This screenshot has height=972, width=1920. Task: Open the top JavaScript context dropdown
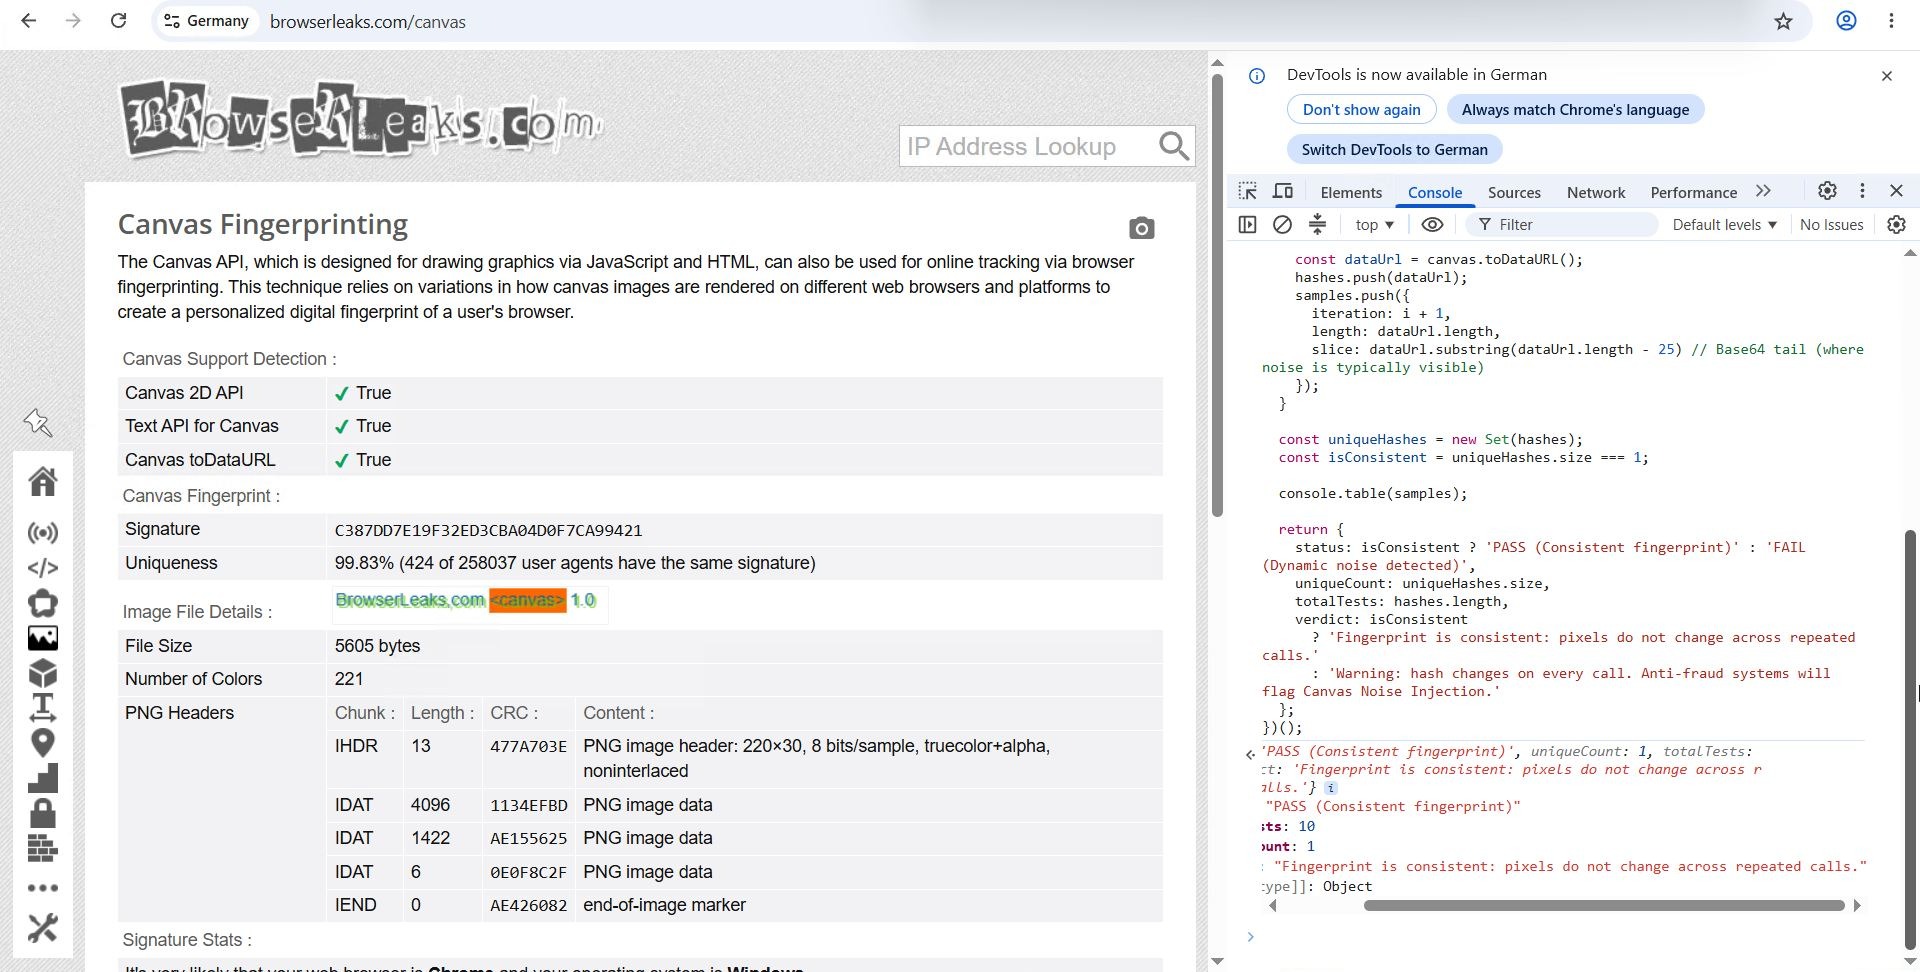1374,225
